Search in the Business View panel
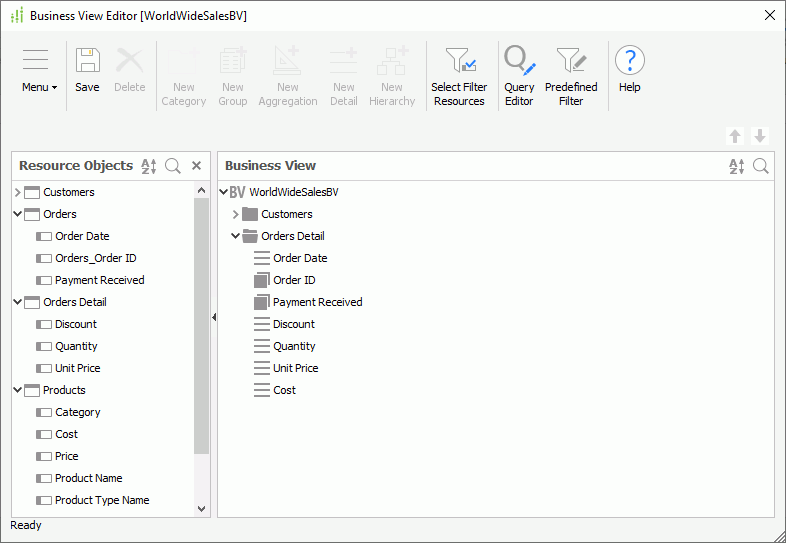The width and height of the screenshot is (786, 543). pos(761,166)
